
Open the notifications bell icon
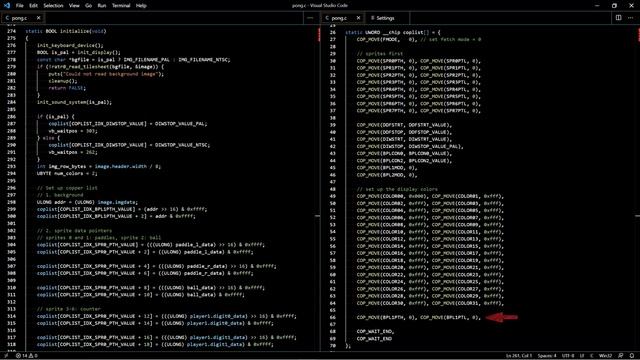[632, 356]
